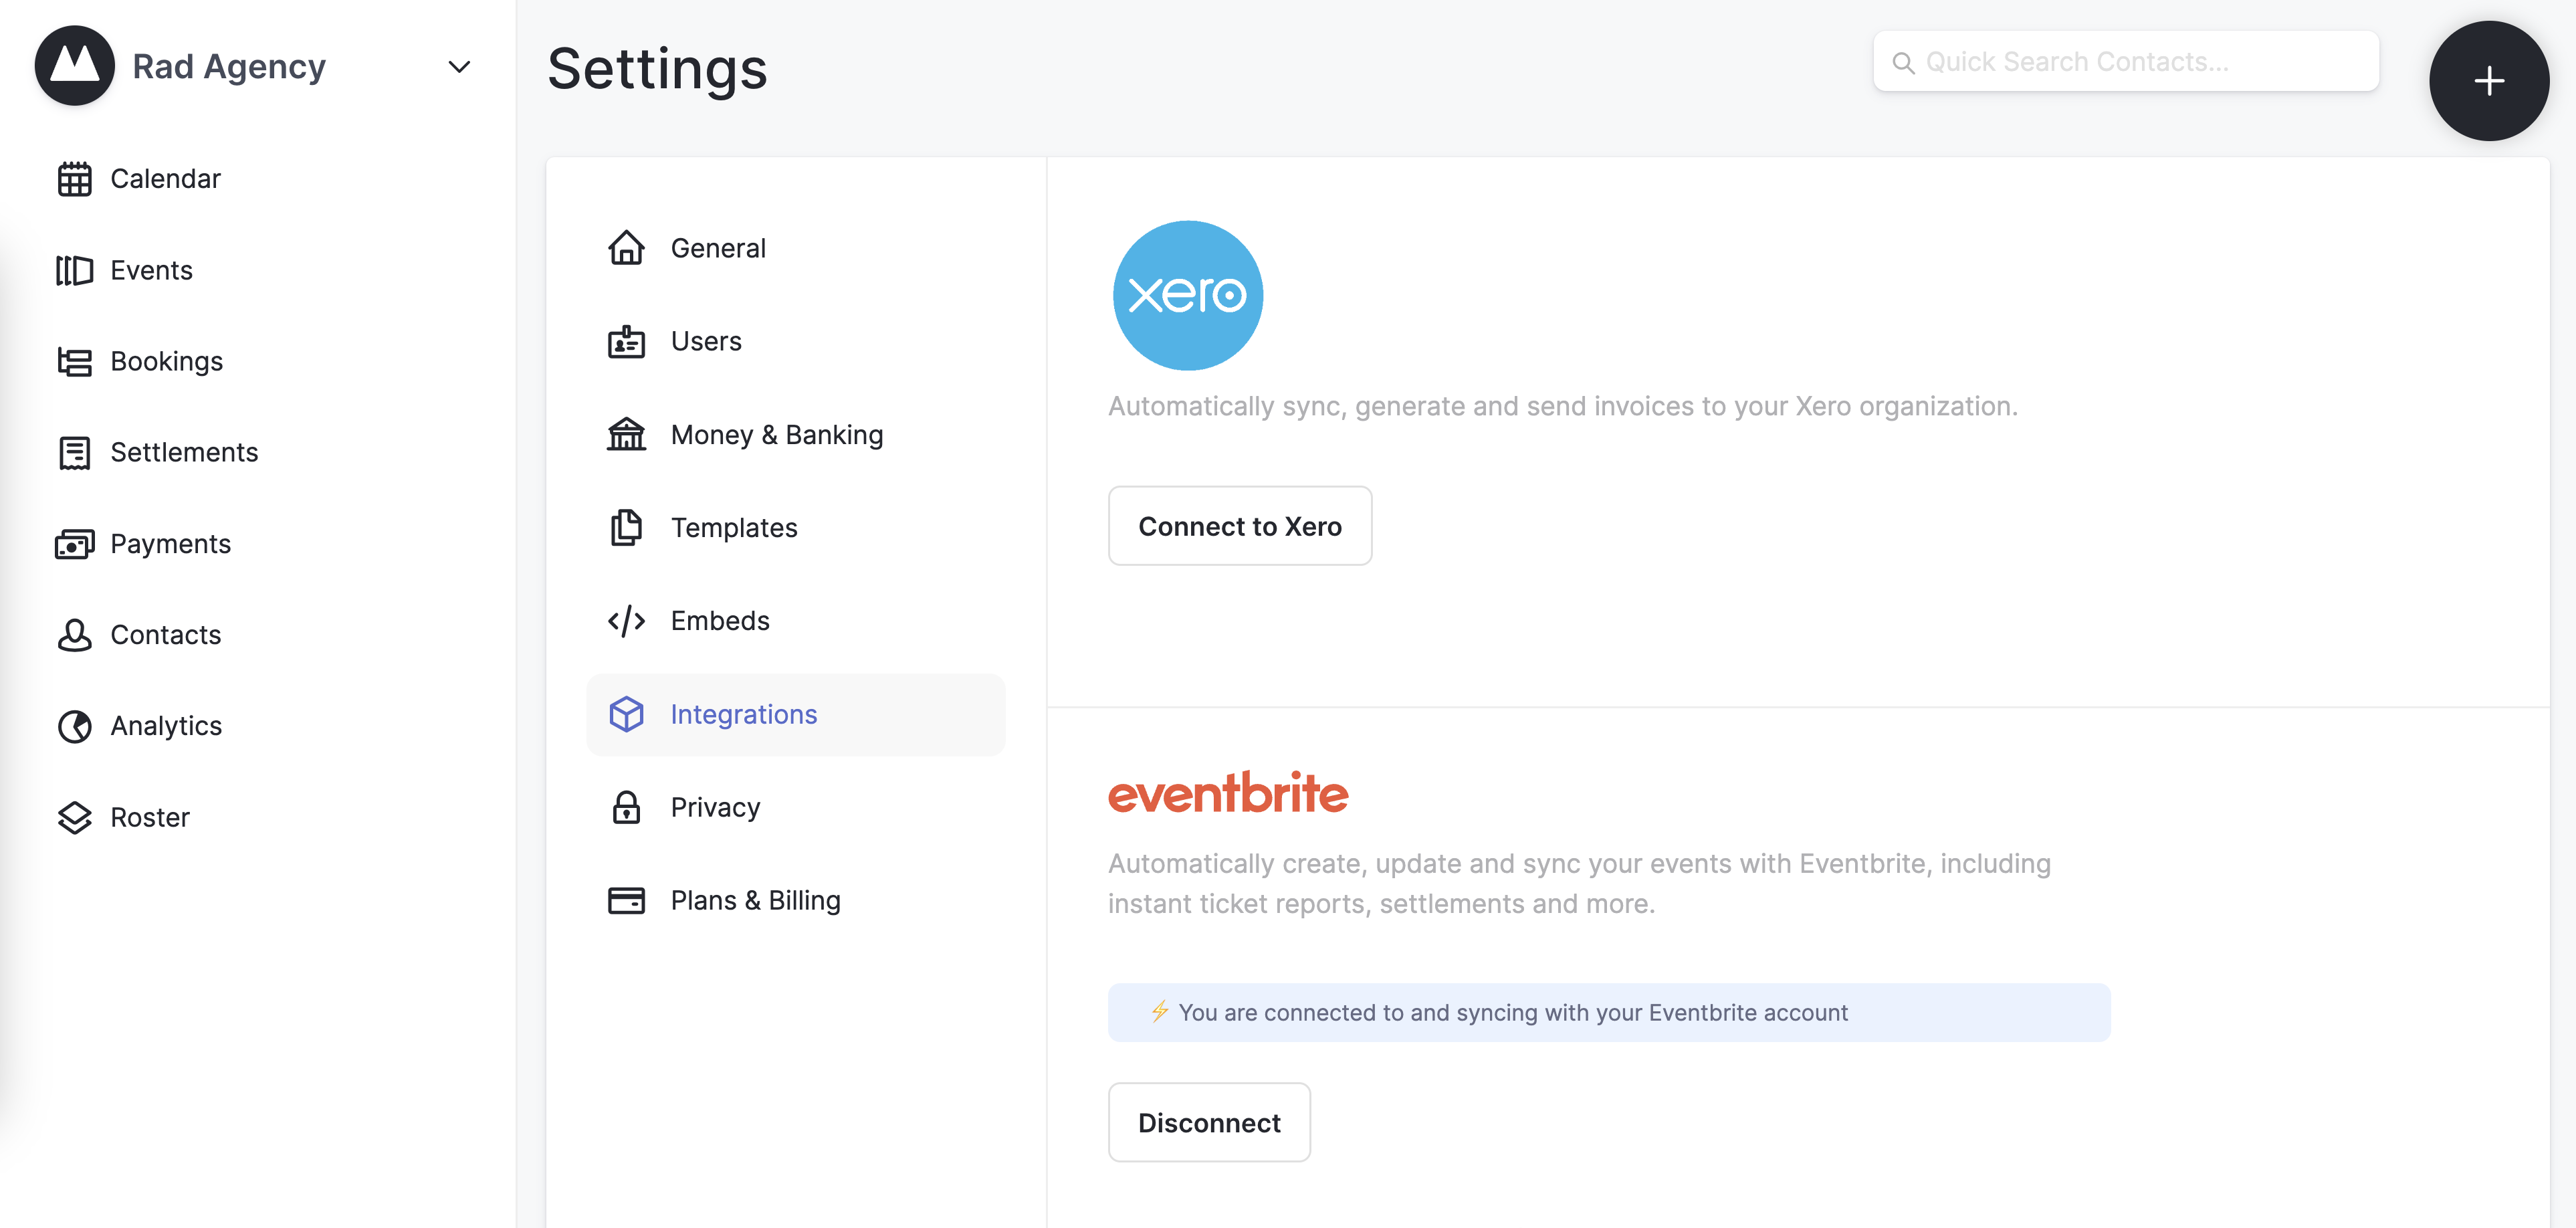Open Plans & Billing settings
Image resolution: width=2576 pixels, height=1228 pixels.
pyautogui.click(x=755, y=900)
